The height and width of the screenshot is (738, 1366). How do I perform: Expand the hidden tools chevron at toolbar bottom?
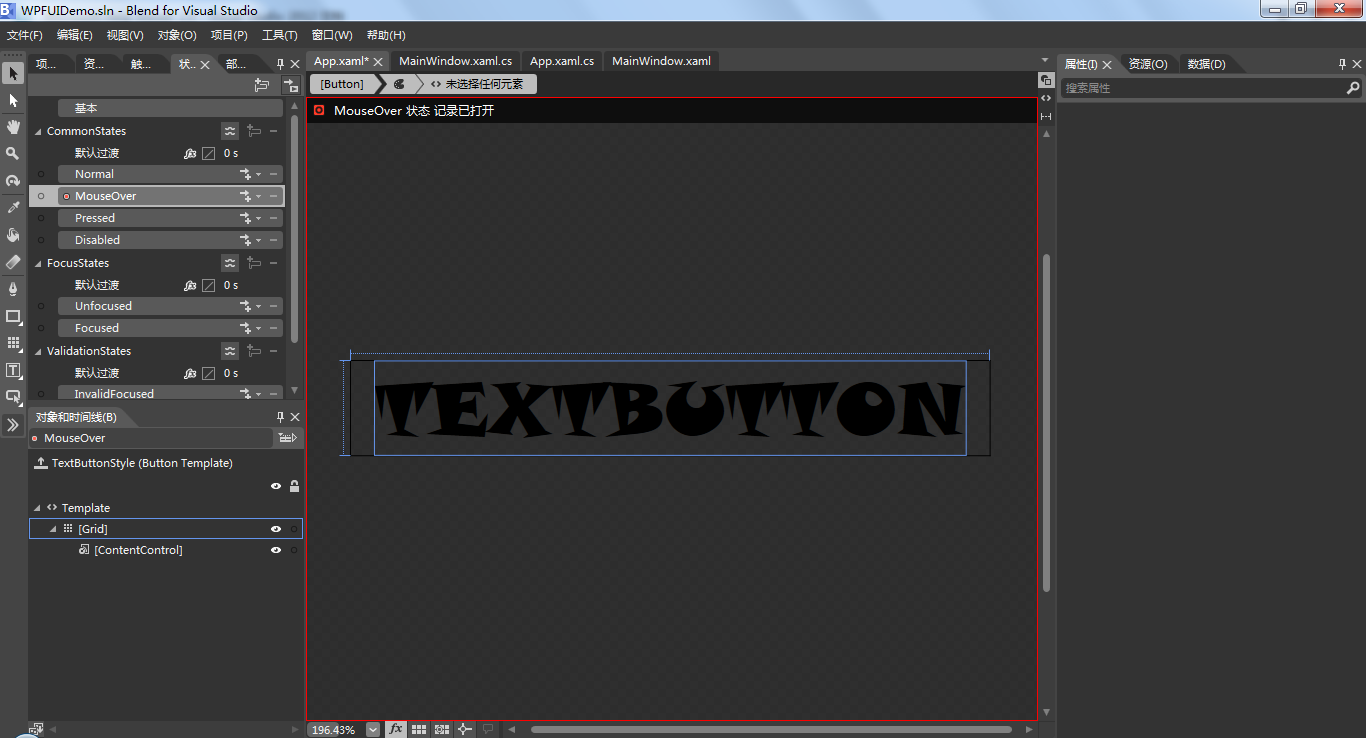pyautogui.click(x=13, y=425)
